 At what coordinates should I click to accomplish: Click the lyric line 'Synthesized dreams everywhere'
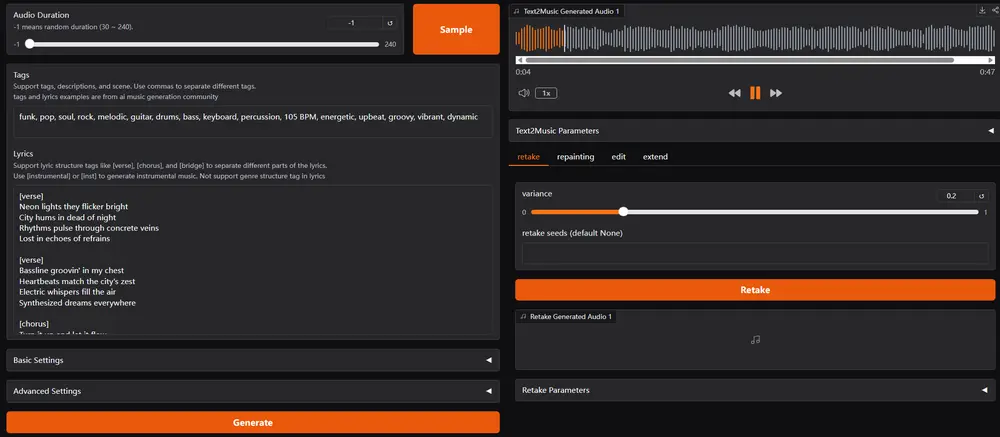pyautogui.click(x=77, y=302)
